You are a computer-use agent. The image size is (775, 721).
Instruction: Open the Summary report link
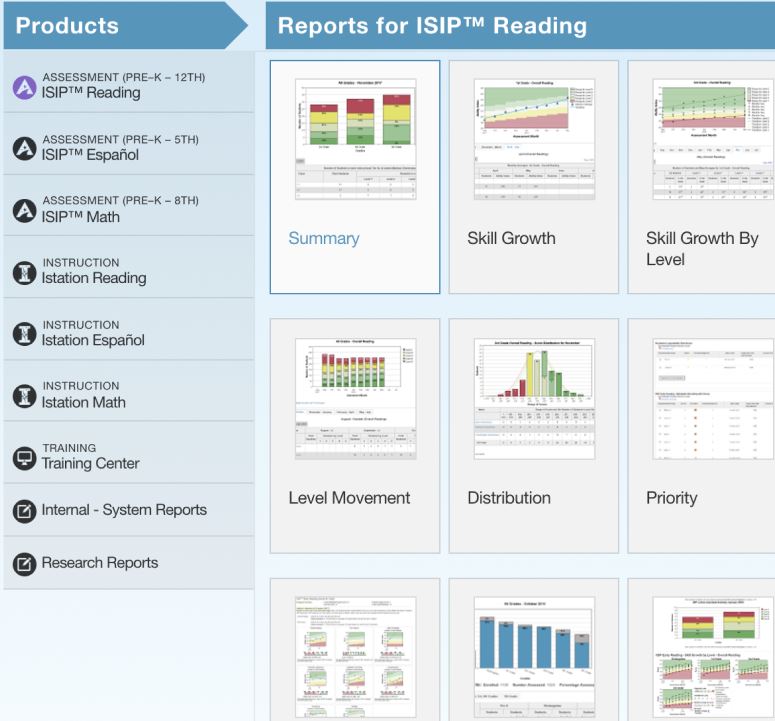324,238
